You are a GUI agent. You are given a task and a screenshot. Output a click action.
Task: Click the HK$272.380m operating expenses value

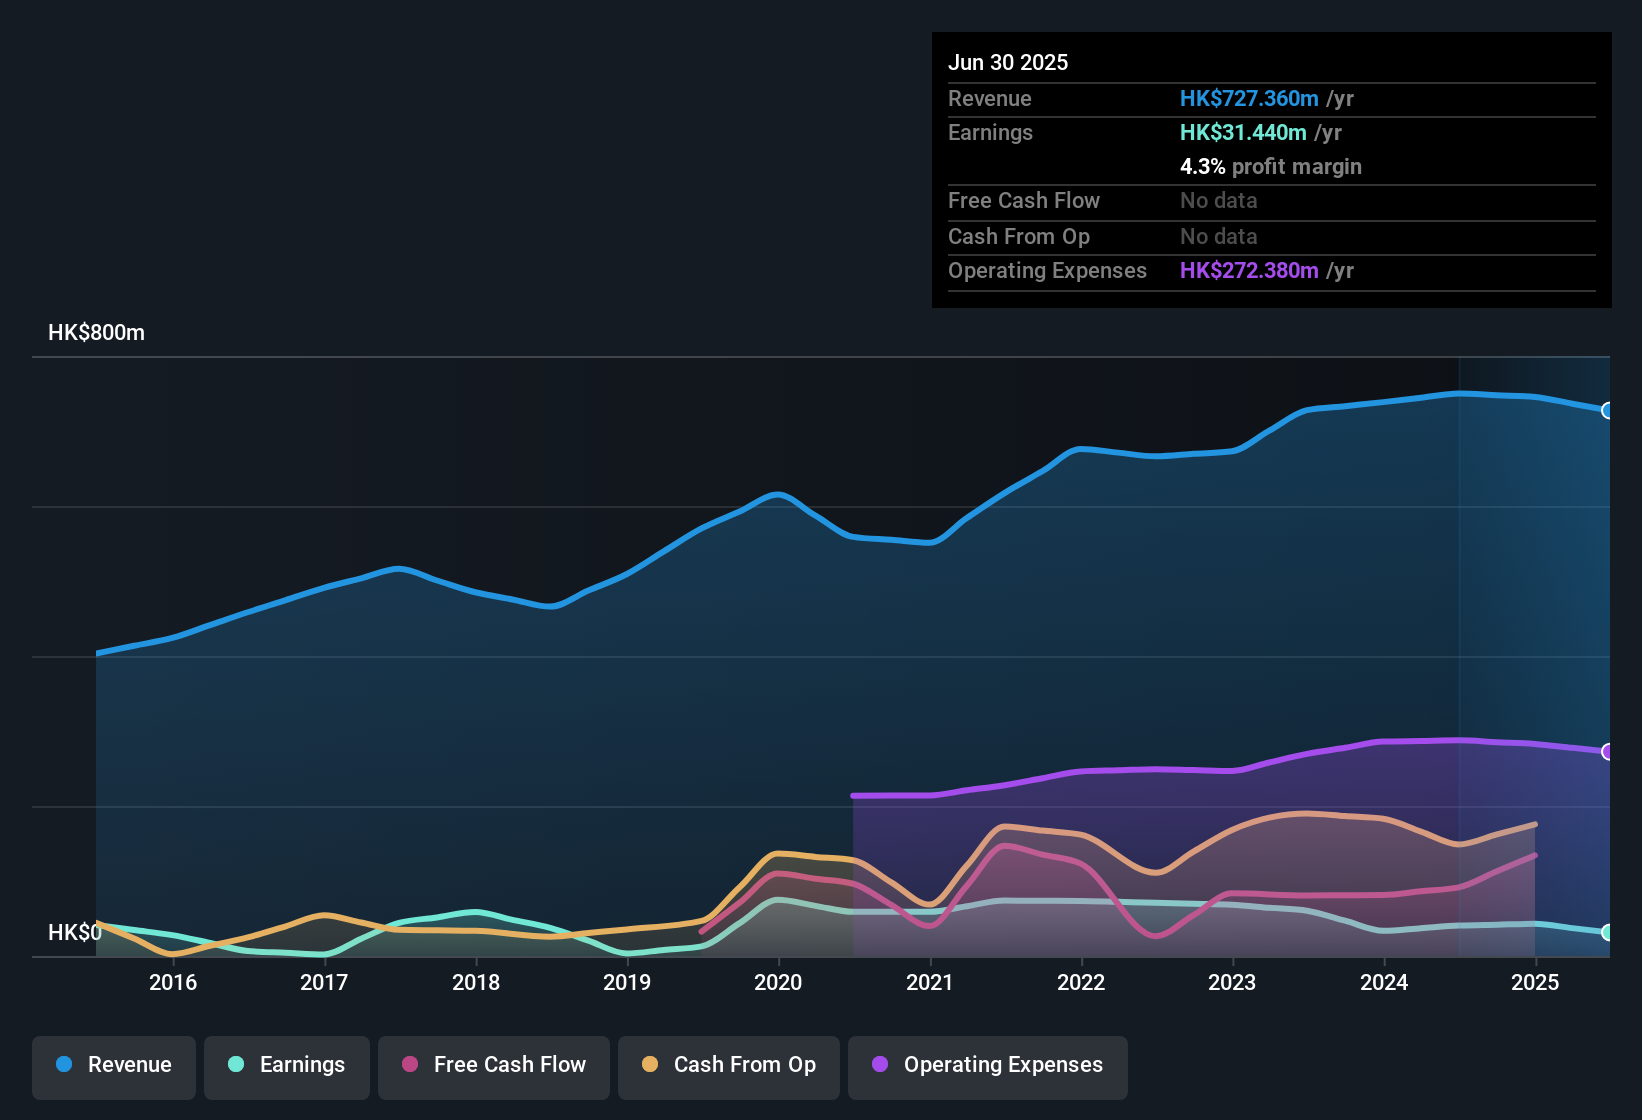[x=1249, y=271]
